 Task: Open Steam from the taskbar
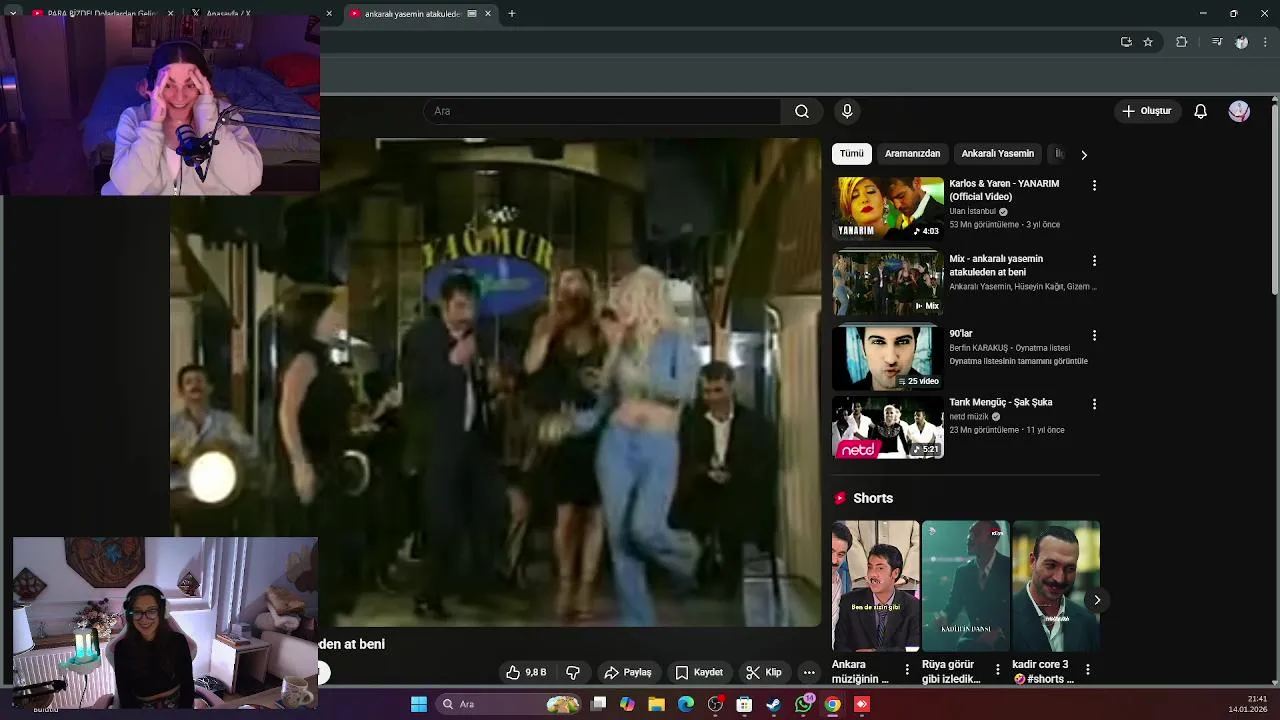tap(773, 705)
